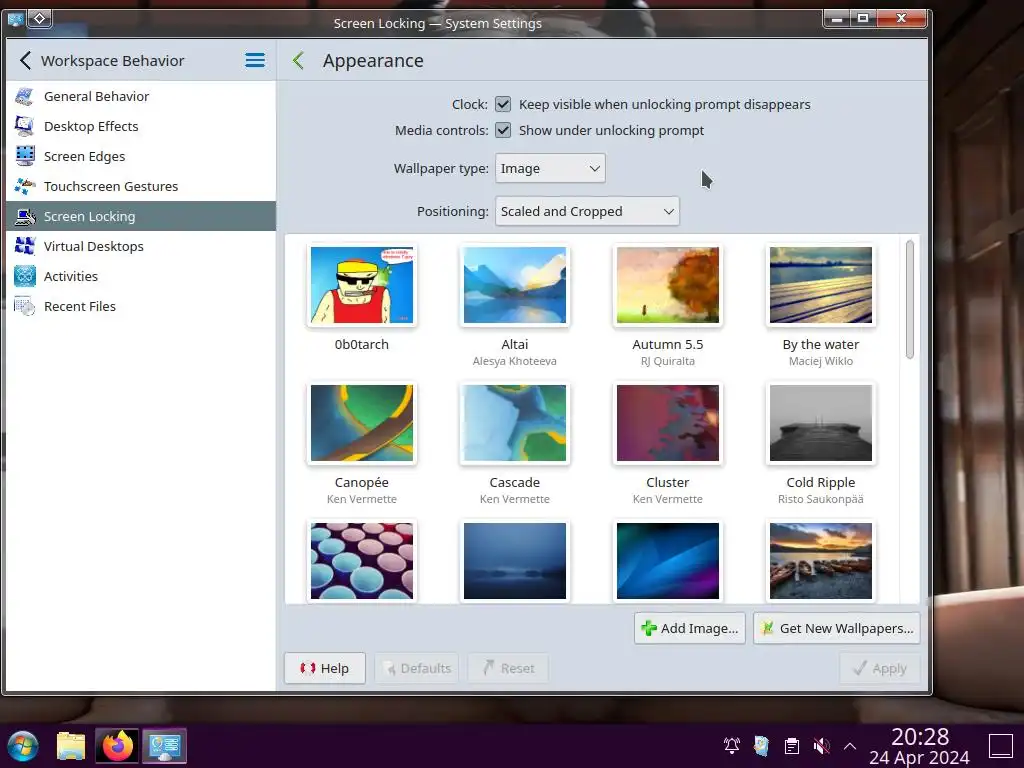Click the Activities sidebar icon
The width and height of the screenshot is (1024, 768).
(x=25, y=277)
